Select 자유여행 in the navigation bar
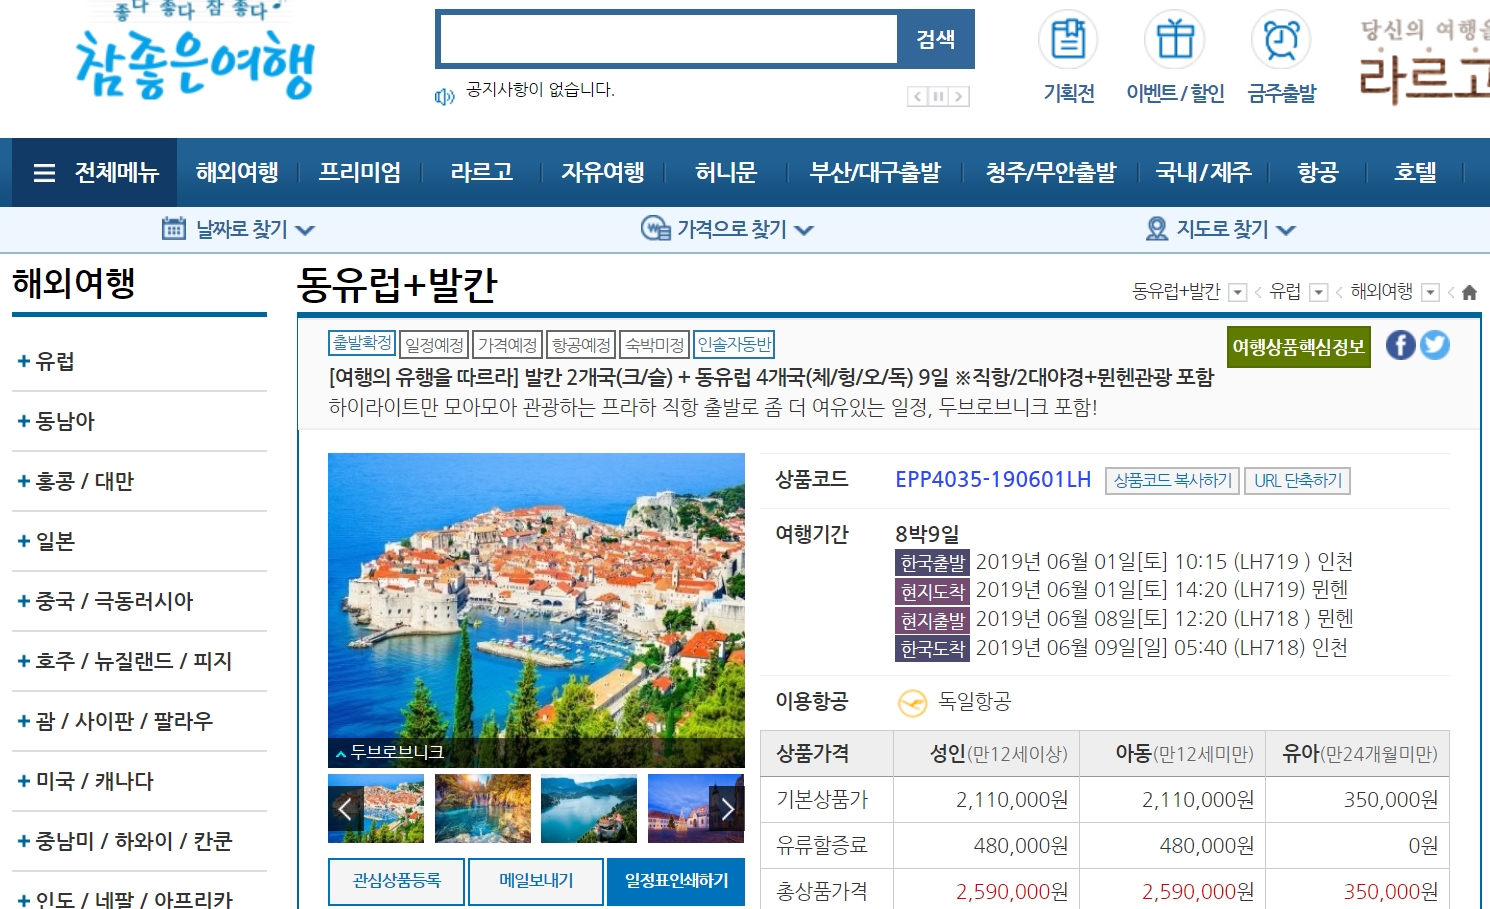Viewport: 1490px width, 909px height. pyautogui.click(x=603, y=173)
